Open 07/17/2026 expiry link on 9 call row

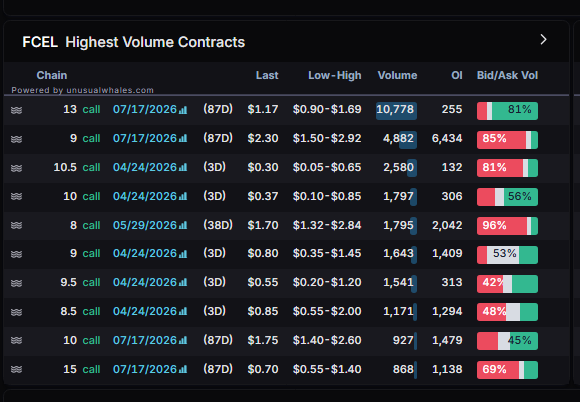pyautogui.click(x=145, y=138)
